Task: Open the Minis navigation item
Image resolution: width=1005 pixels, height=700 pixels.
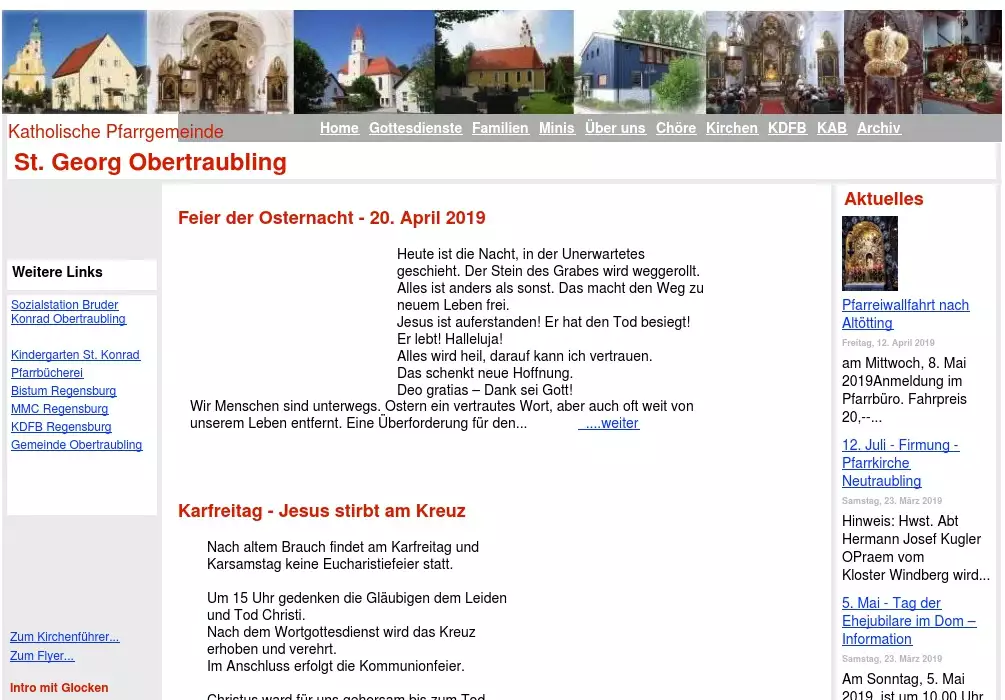Action: pos(556,128)
